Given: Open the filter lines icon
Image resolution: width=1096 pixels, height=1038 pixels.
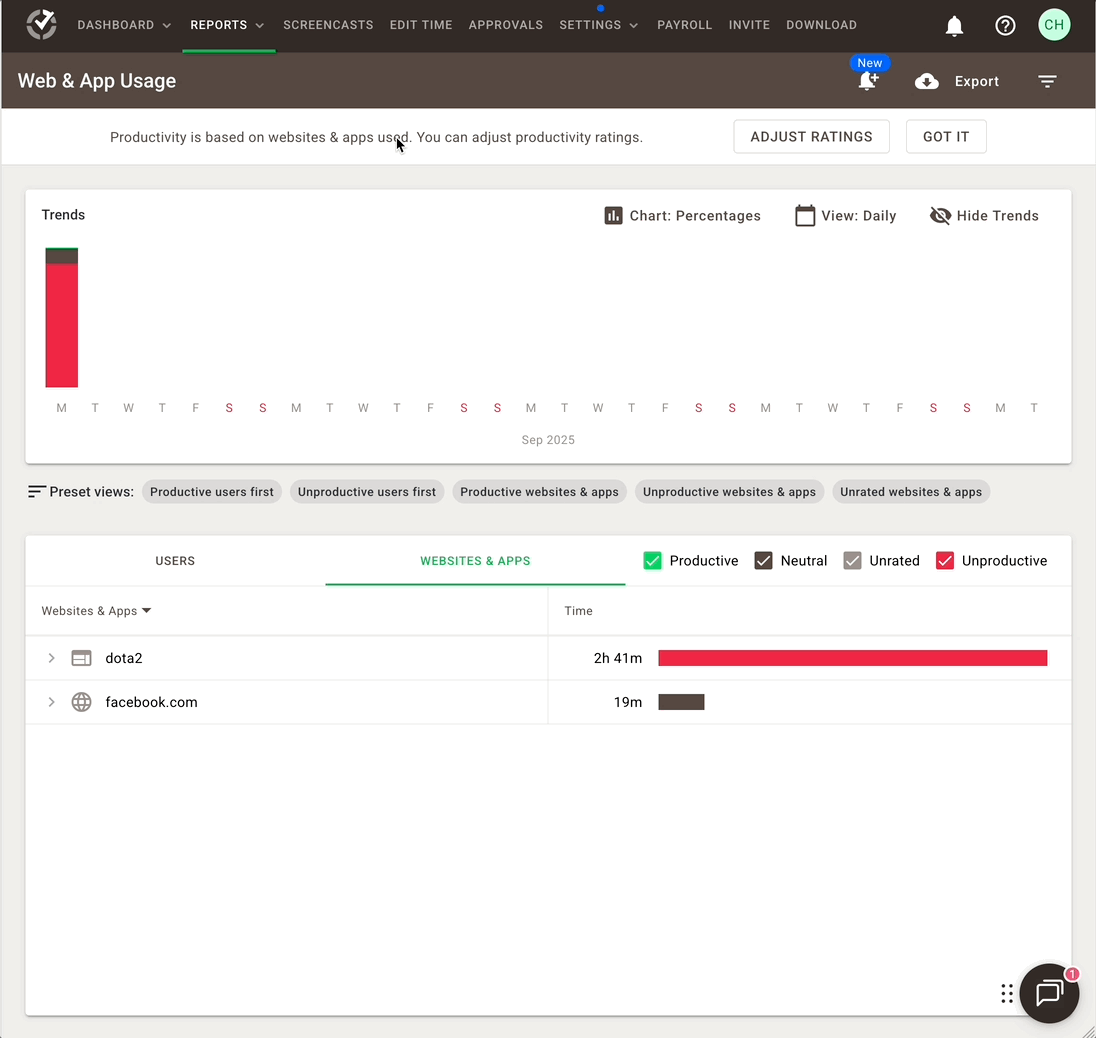Looking at the screenshot, I should 1047,82.
